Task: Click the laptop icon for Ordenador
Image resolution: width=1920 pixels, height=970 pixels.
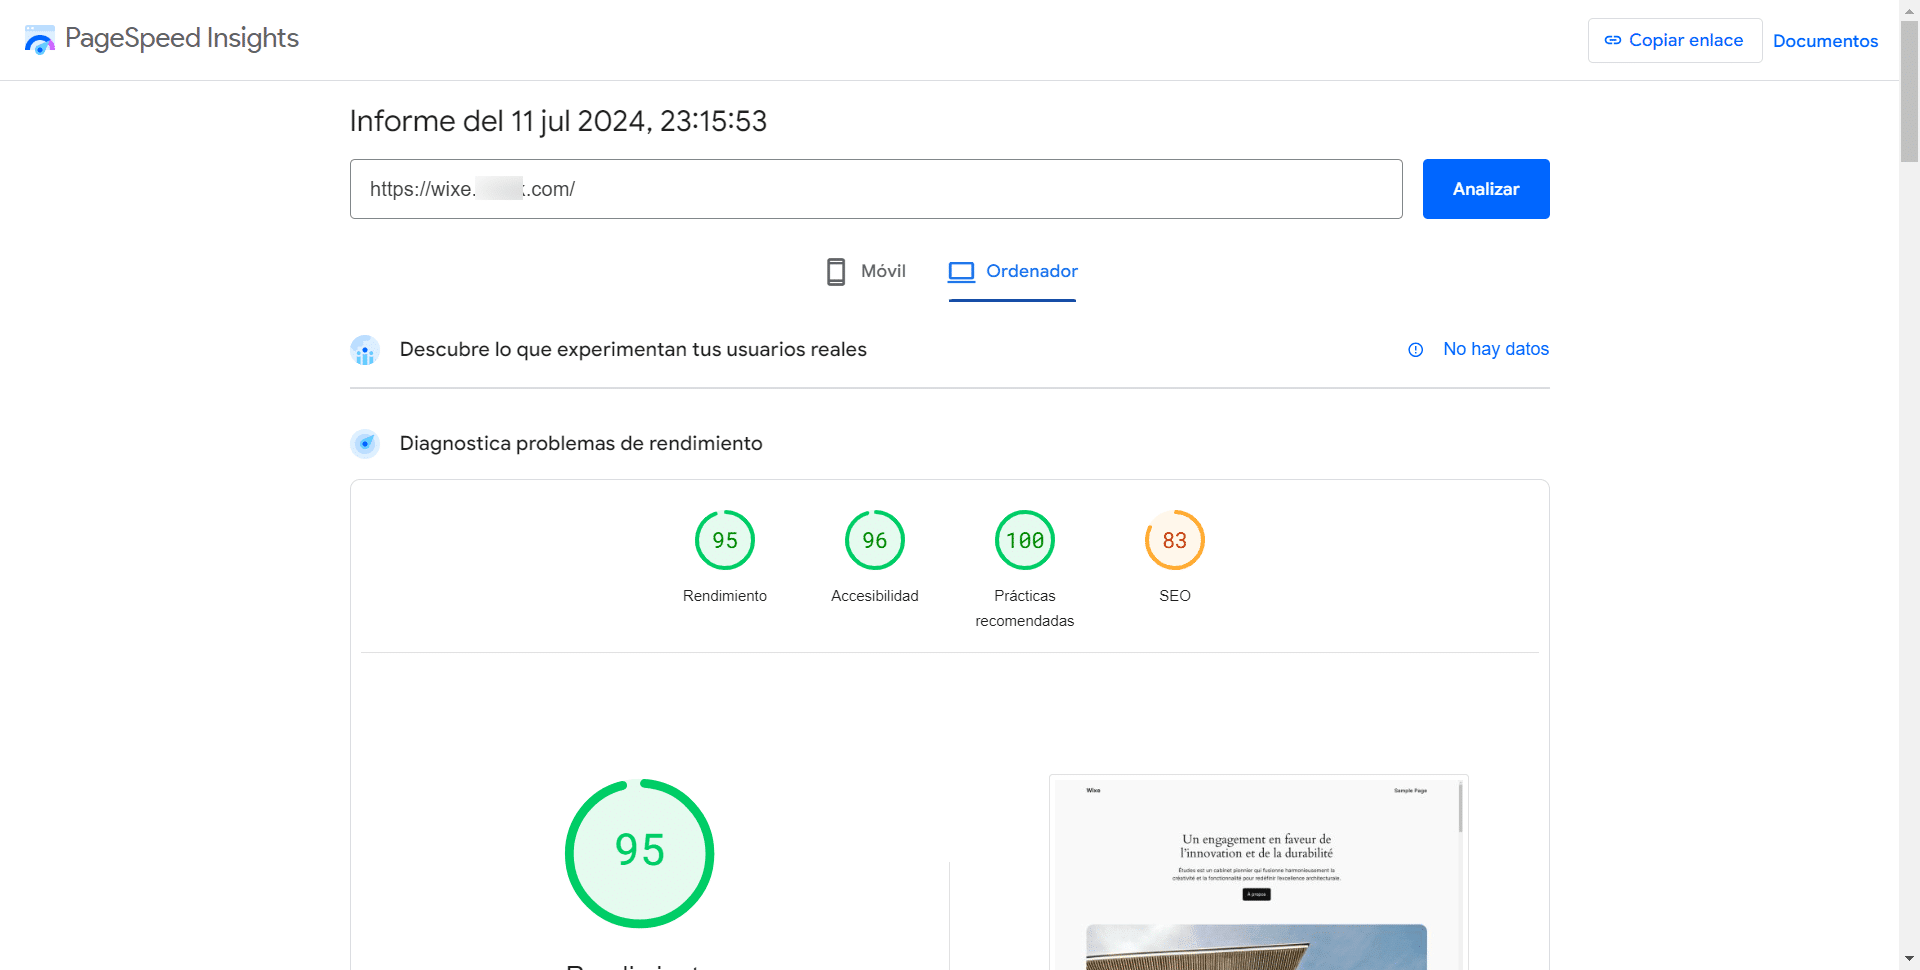Action: (x=961, y=271)
